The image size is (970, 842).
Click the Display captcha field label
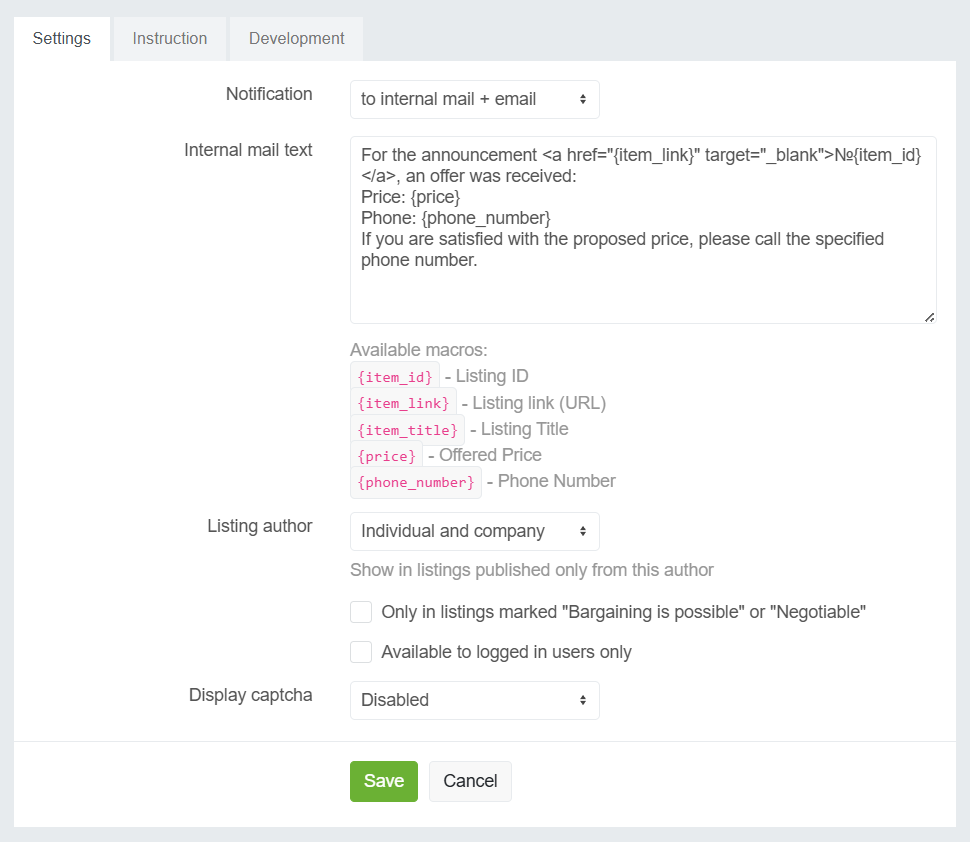click(250, 695)
